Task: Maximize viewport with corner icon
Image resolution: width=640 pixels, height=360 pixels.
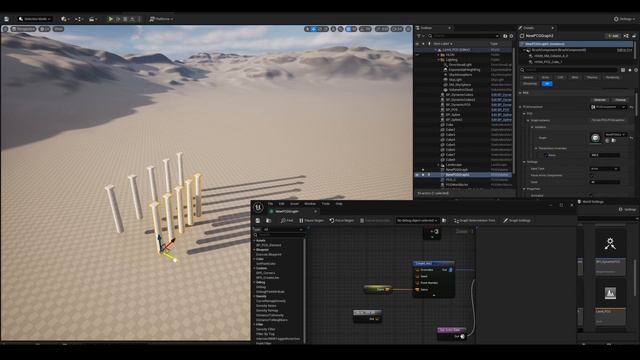Action: coord(409,29)
